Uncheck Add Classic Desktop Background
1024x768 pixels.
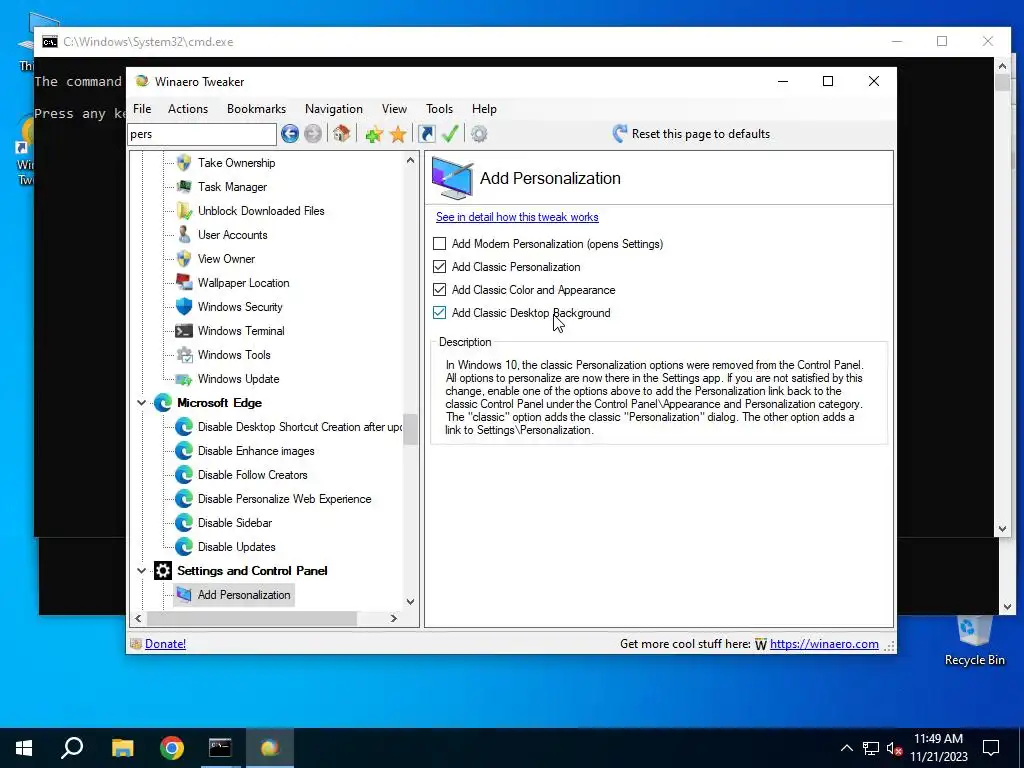tap(440, 313)
